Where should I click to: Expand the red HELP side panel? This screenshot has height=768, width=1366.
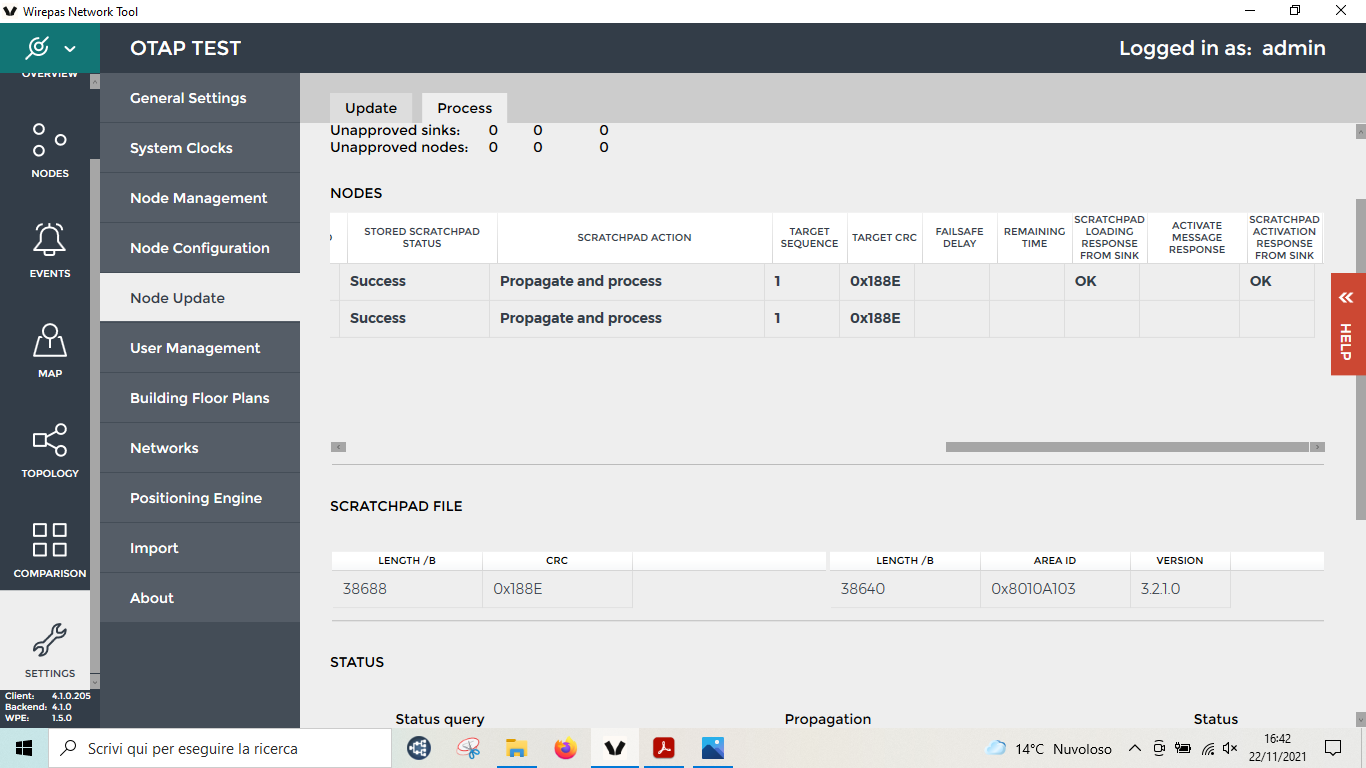tap(1347, 323)
